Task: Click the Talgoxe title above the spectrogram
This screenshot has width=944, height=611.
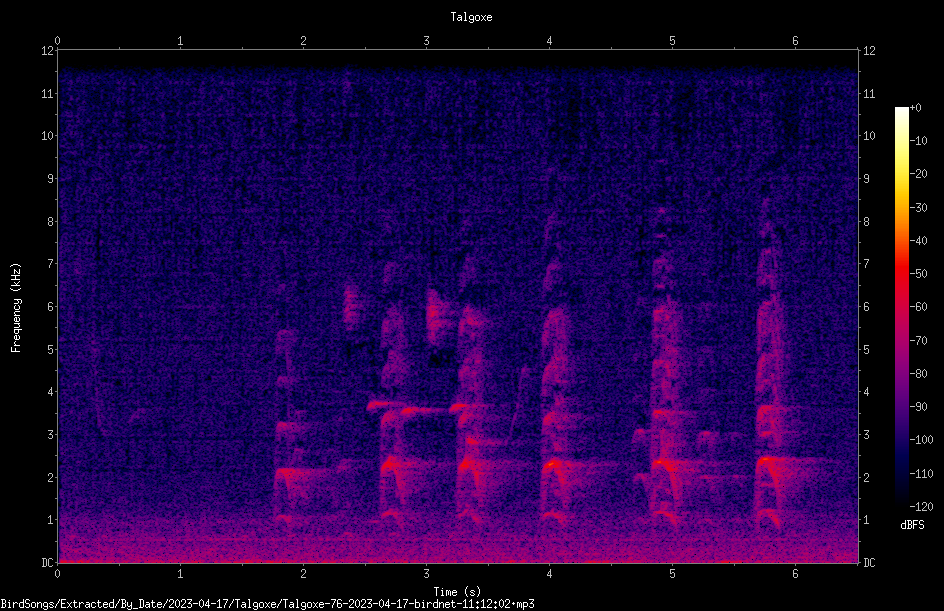Action: [471, 17]
